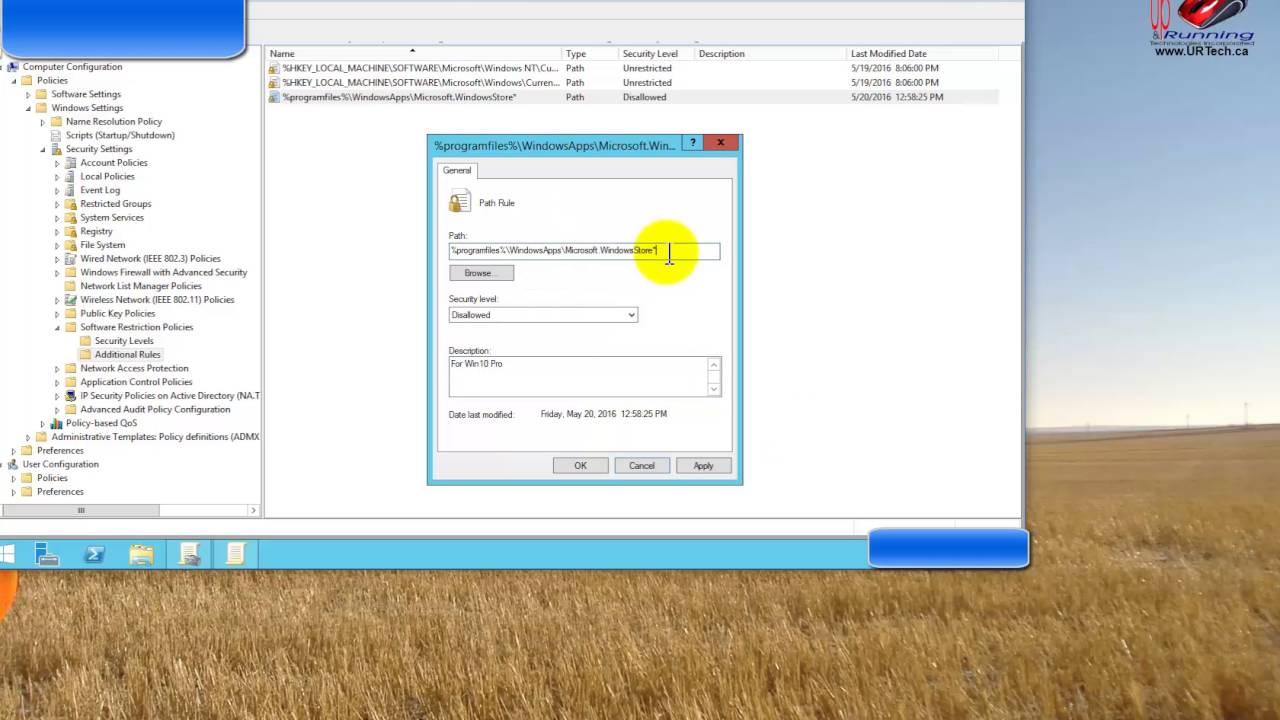The width and height of the screenshot is (1280, 720).
Task: Click the Start button on the taskbar
Action: 8,553
